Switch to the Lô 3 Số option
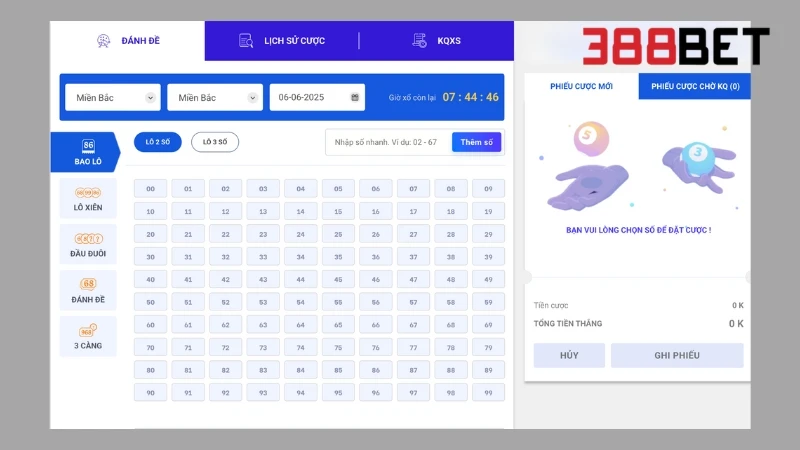 tap(215, 142)
